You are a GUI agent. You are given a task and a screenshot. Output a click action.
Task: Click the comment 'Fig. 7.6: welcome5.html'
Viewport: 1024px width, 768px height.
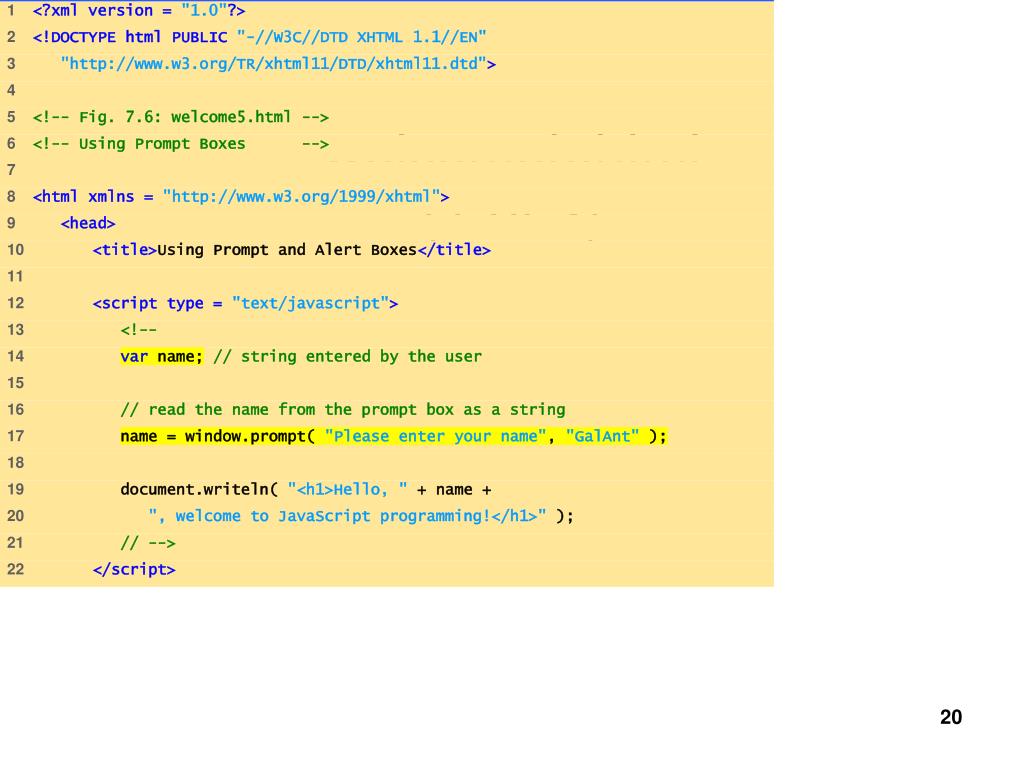coord(181,118)
